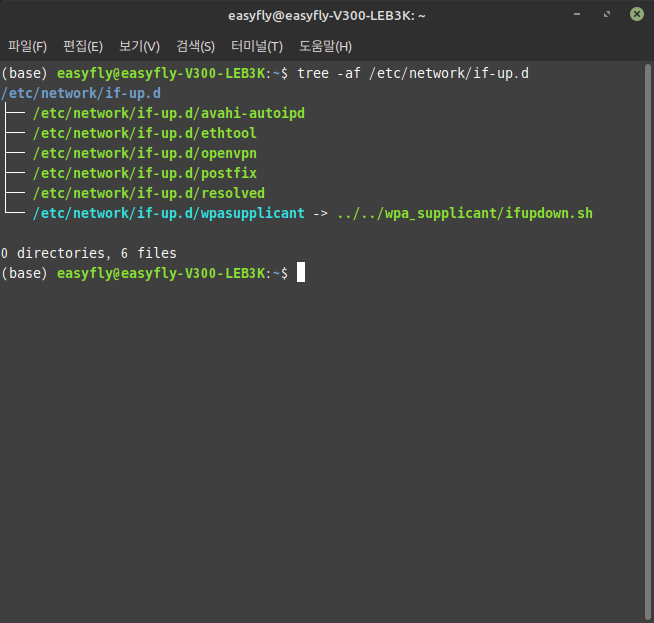Click the avahi-autoipd path line

tap(169, 113)
